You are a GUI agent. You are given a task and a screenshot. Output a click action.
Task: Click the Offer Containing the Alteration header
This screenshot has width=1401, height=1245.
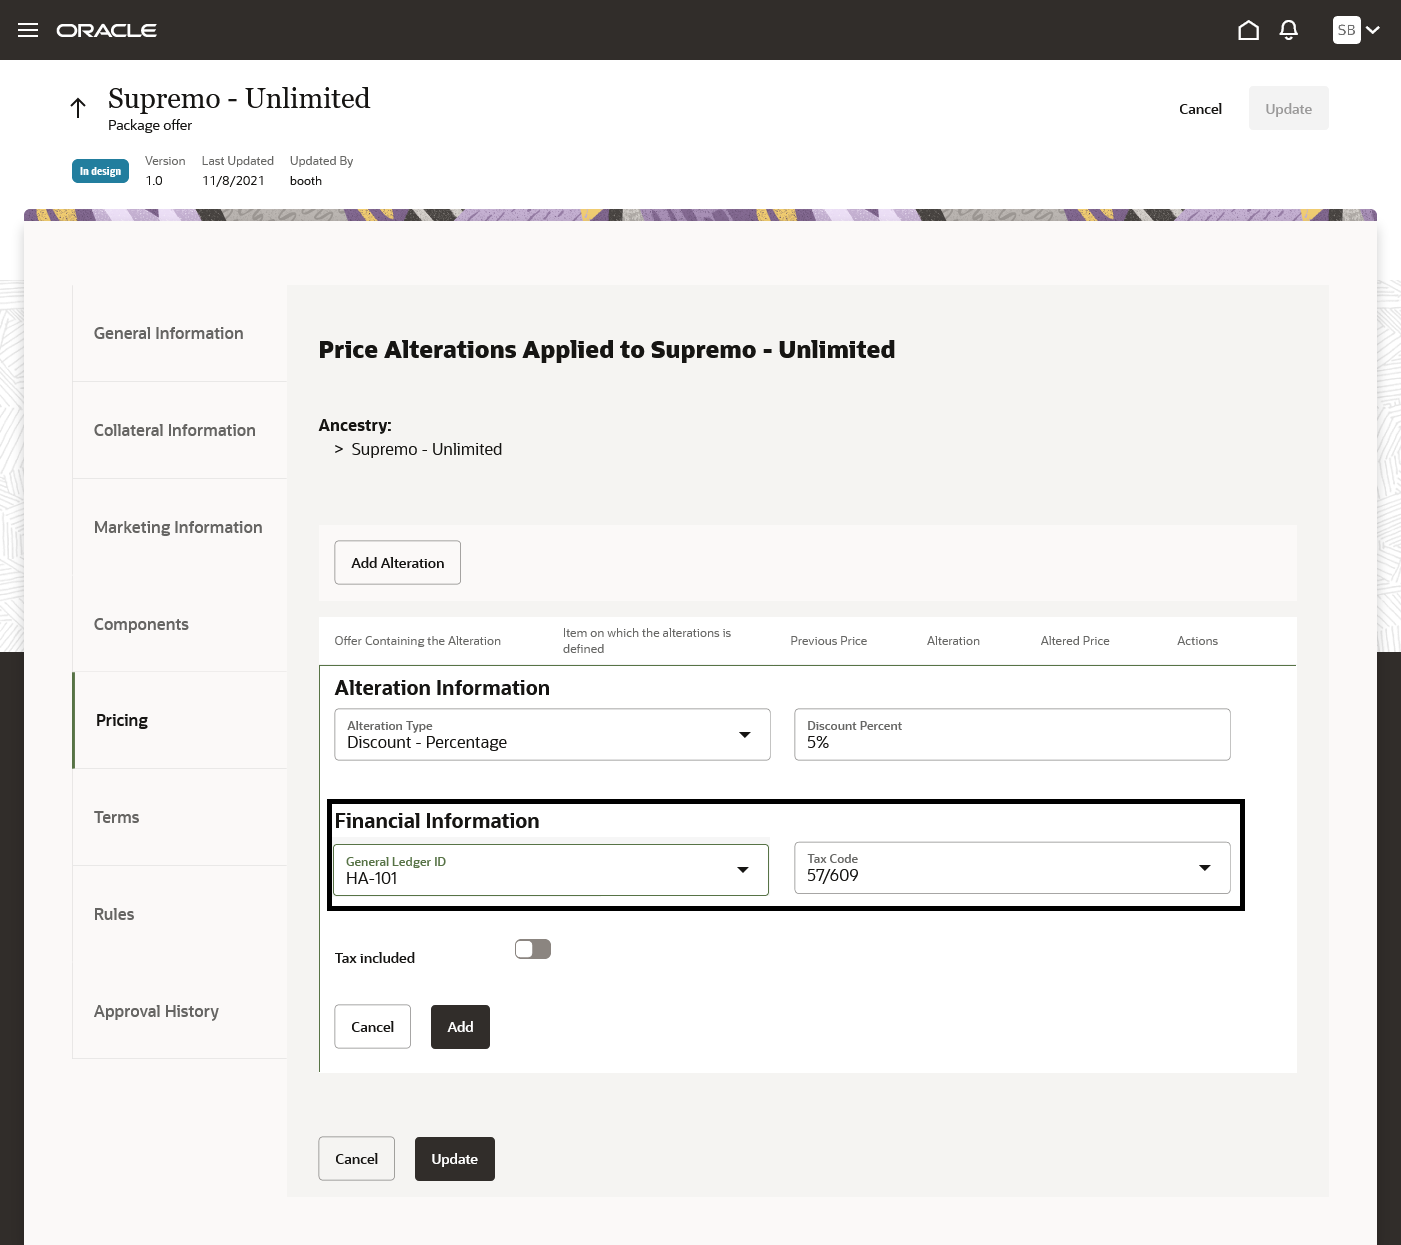pyautogui.click(x=417, y=641)
